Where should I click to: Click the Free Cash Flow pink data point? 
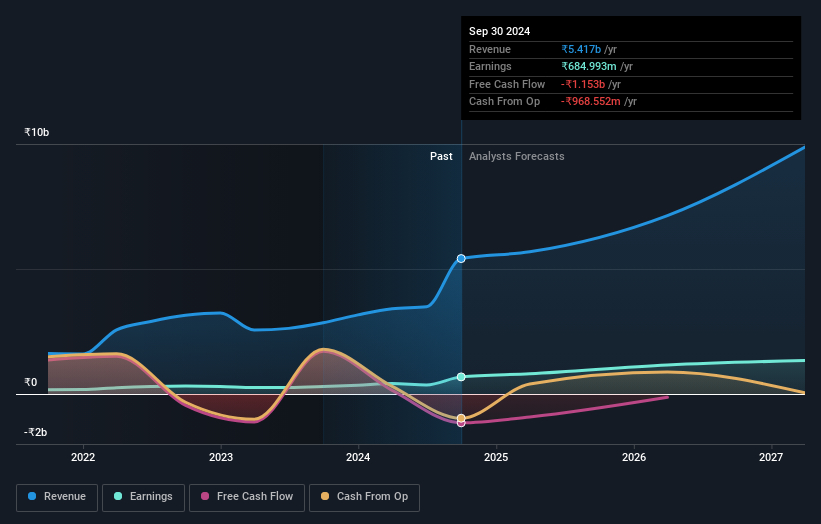point(461,423)
